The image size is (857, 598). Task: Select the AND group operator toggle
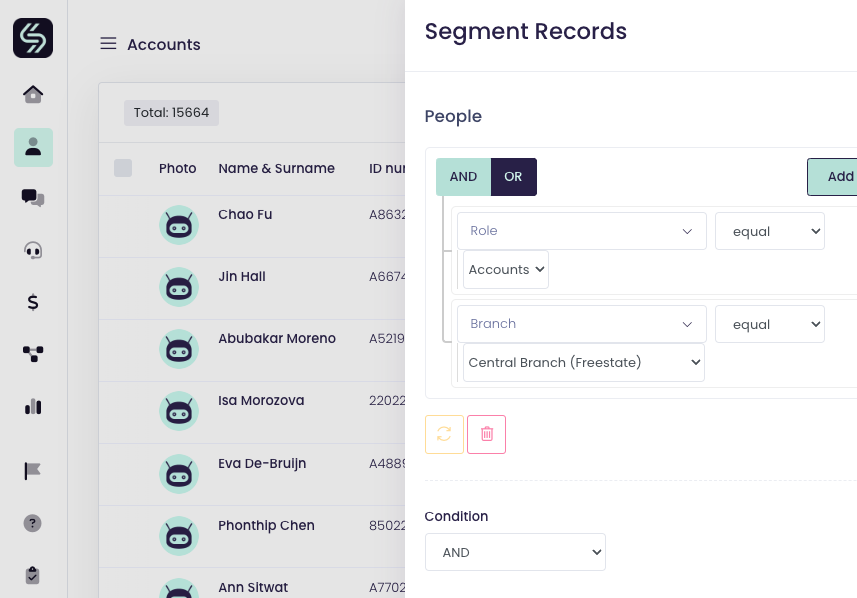(x=463, y=177)
